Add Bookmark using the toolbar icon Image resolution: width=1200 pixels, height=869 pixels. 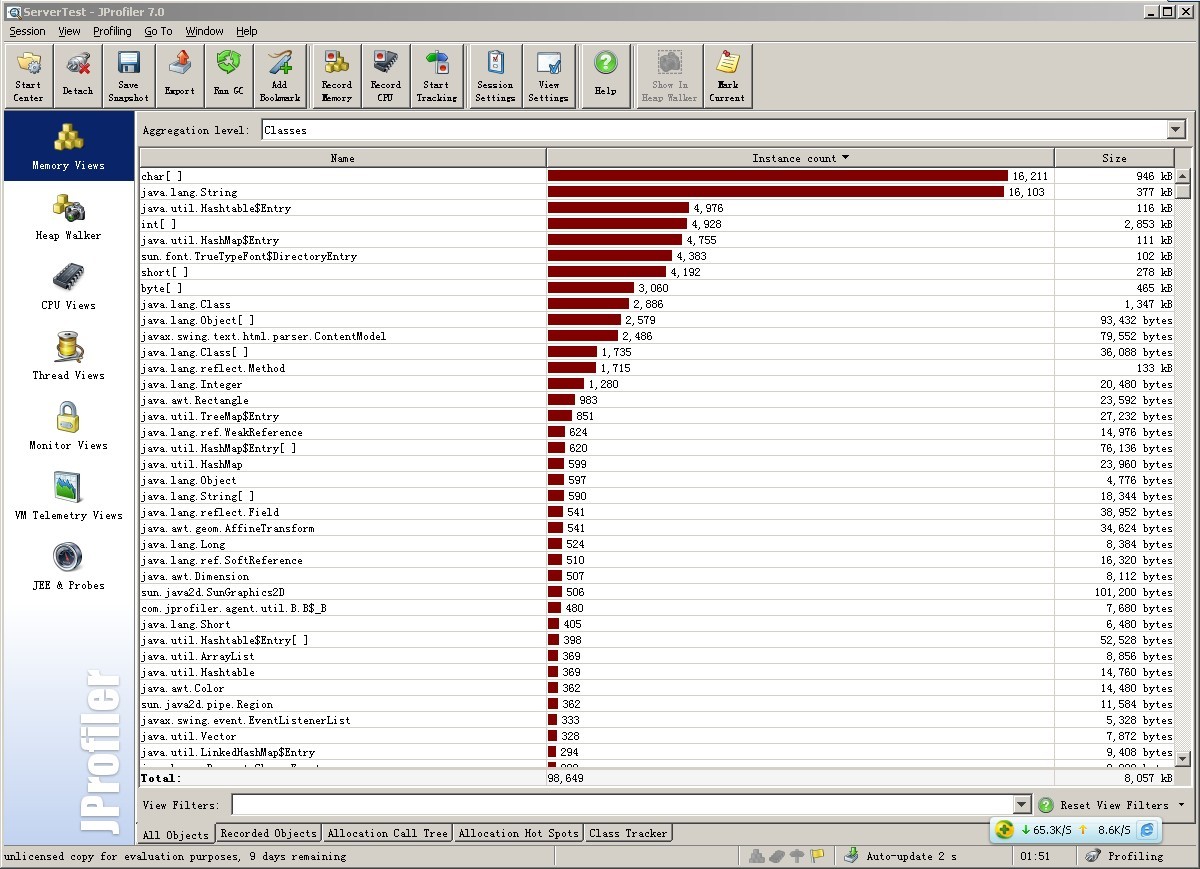click(x=280, y=76)
